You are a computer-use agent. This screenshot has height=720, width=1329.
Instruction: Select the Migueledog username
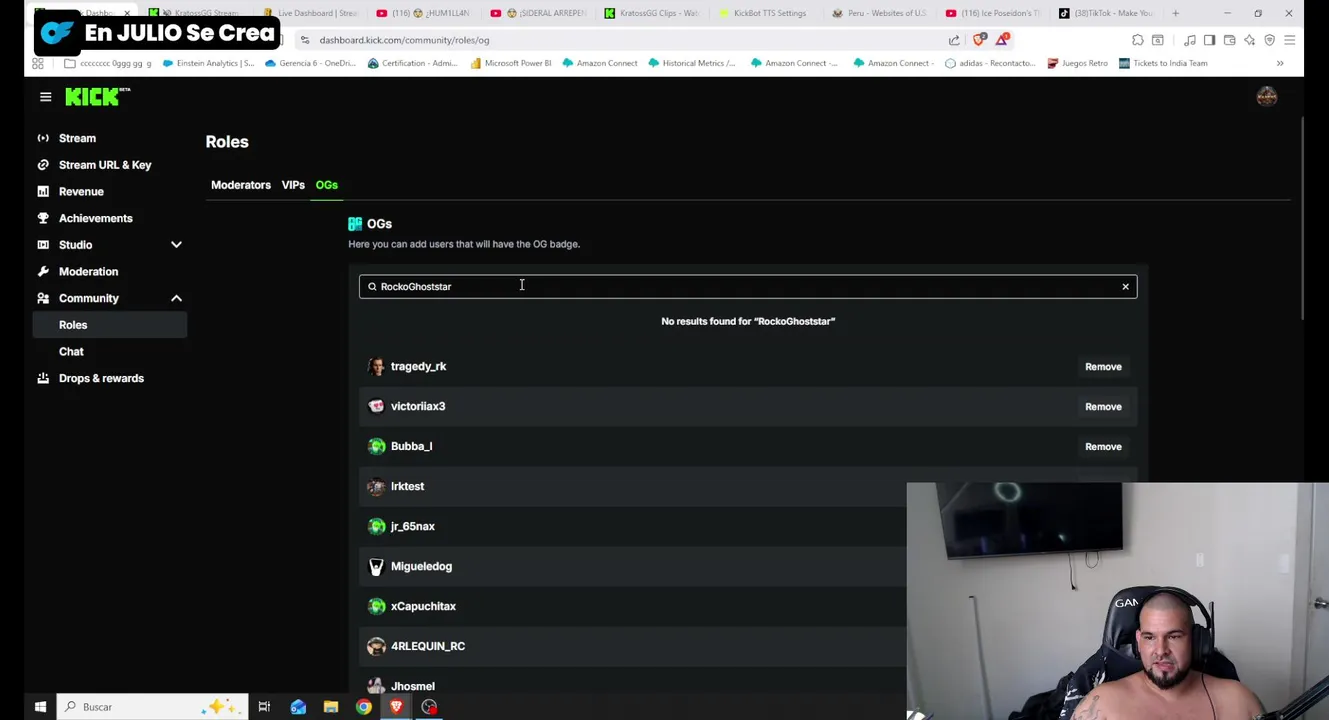tap(421, 567)
